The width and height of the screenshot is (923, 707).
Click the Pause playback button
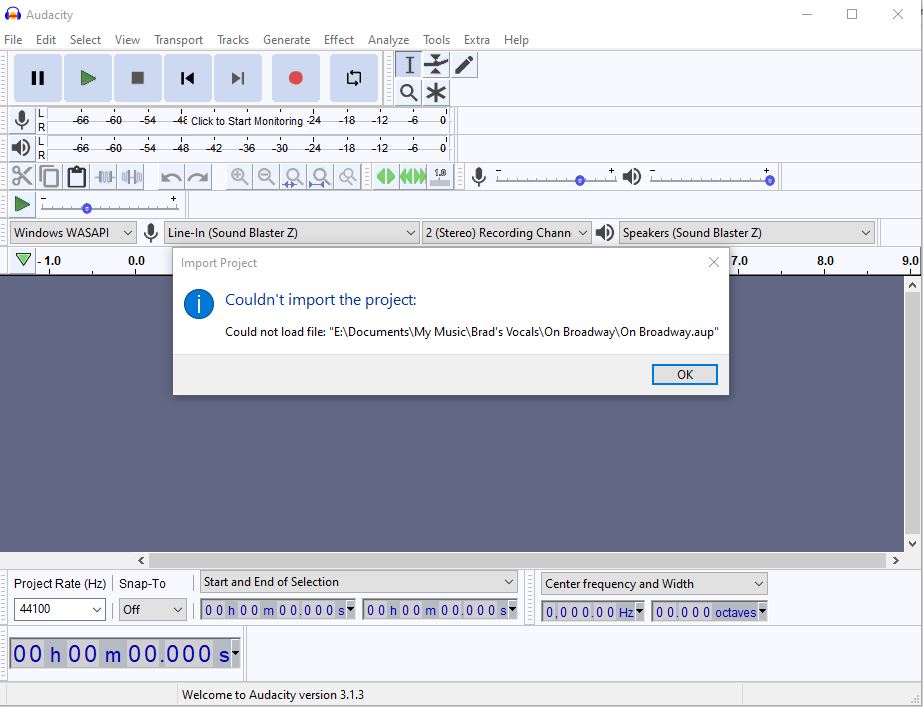(38, 78)
